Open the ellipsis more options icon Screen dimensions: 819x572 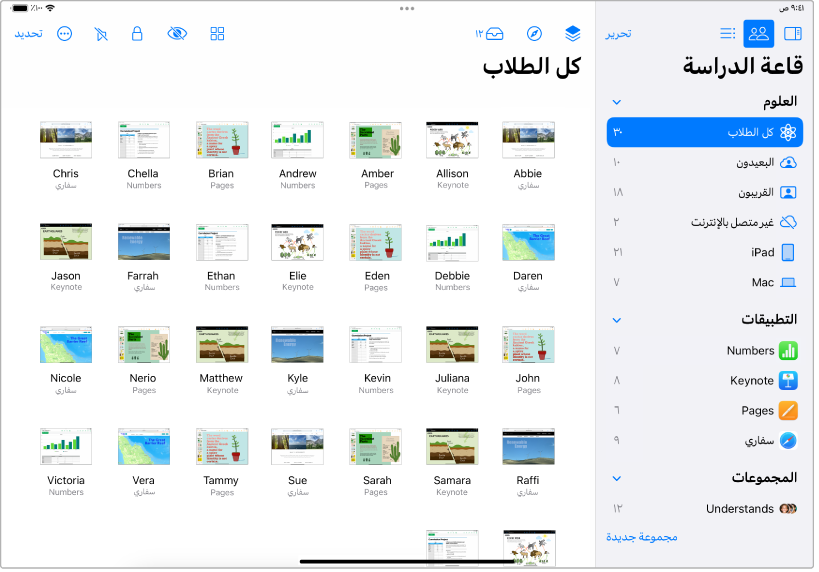[x=65, y=34]
